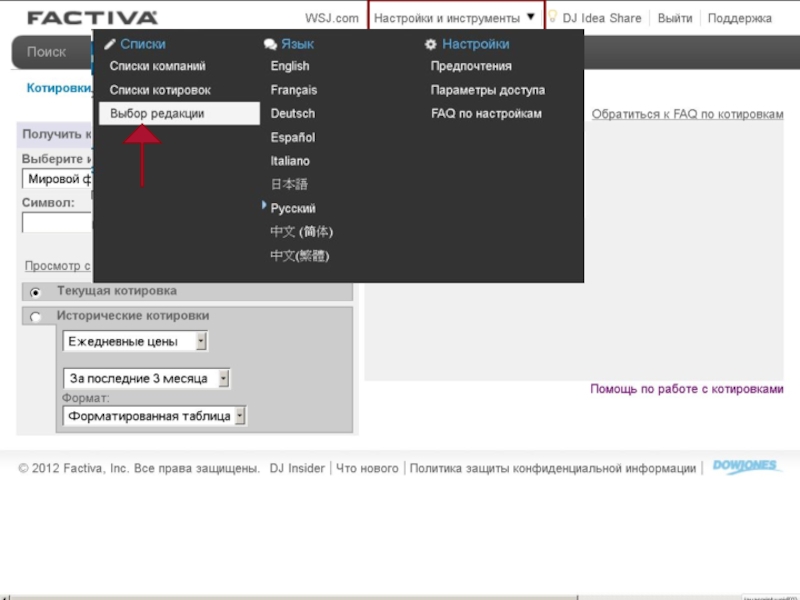The height and width of the screenshot is (600, 800).
Task: Click the Язык column heading
Action: click(297, 44)
